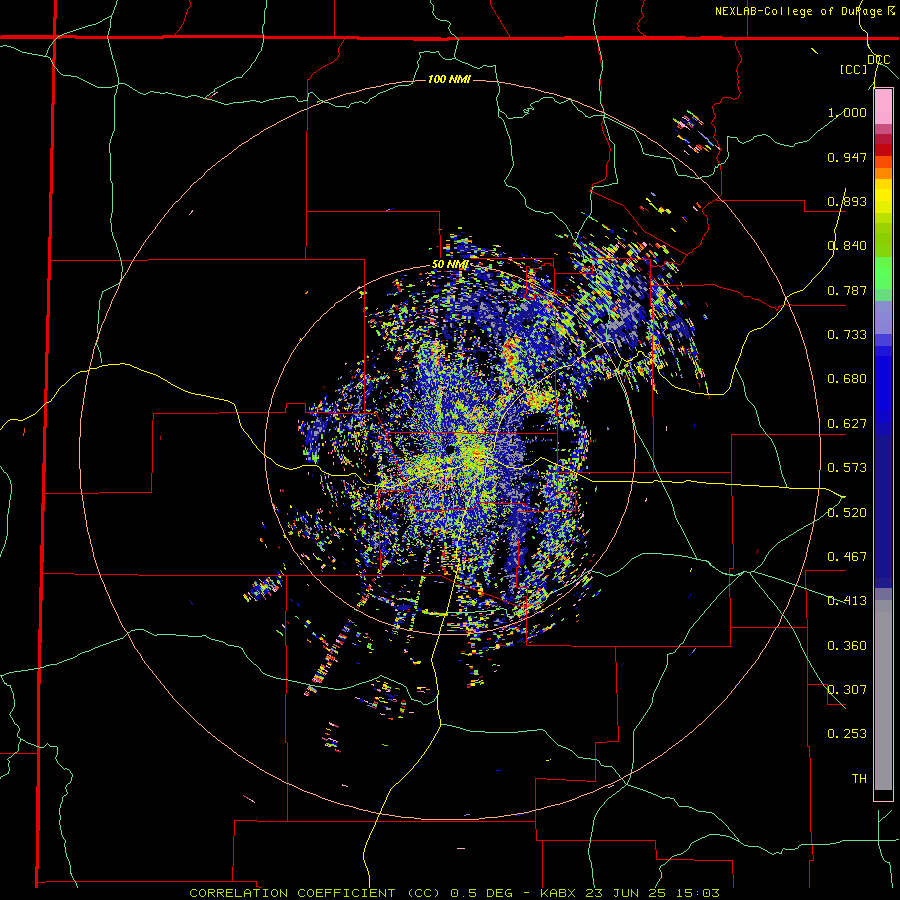
Task: Click the radar site center black dot
Action: [449, 449]
